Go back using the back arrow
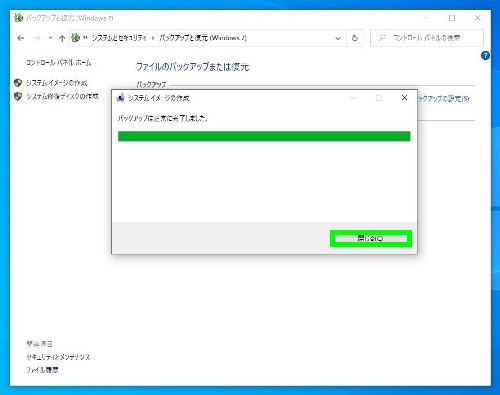This screenshot has height=395, width=500. click(21, 38)
